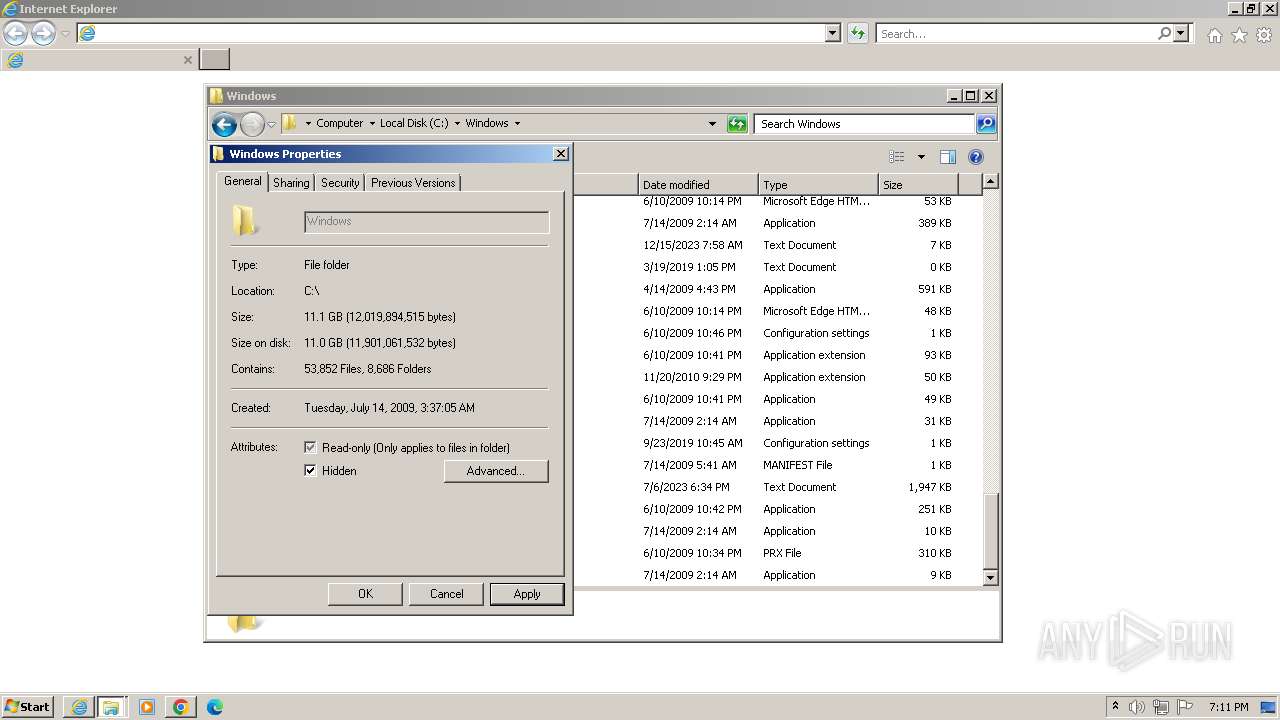Open Explorer address history dropdown

(712, 124)
